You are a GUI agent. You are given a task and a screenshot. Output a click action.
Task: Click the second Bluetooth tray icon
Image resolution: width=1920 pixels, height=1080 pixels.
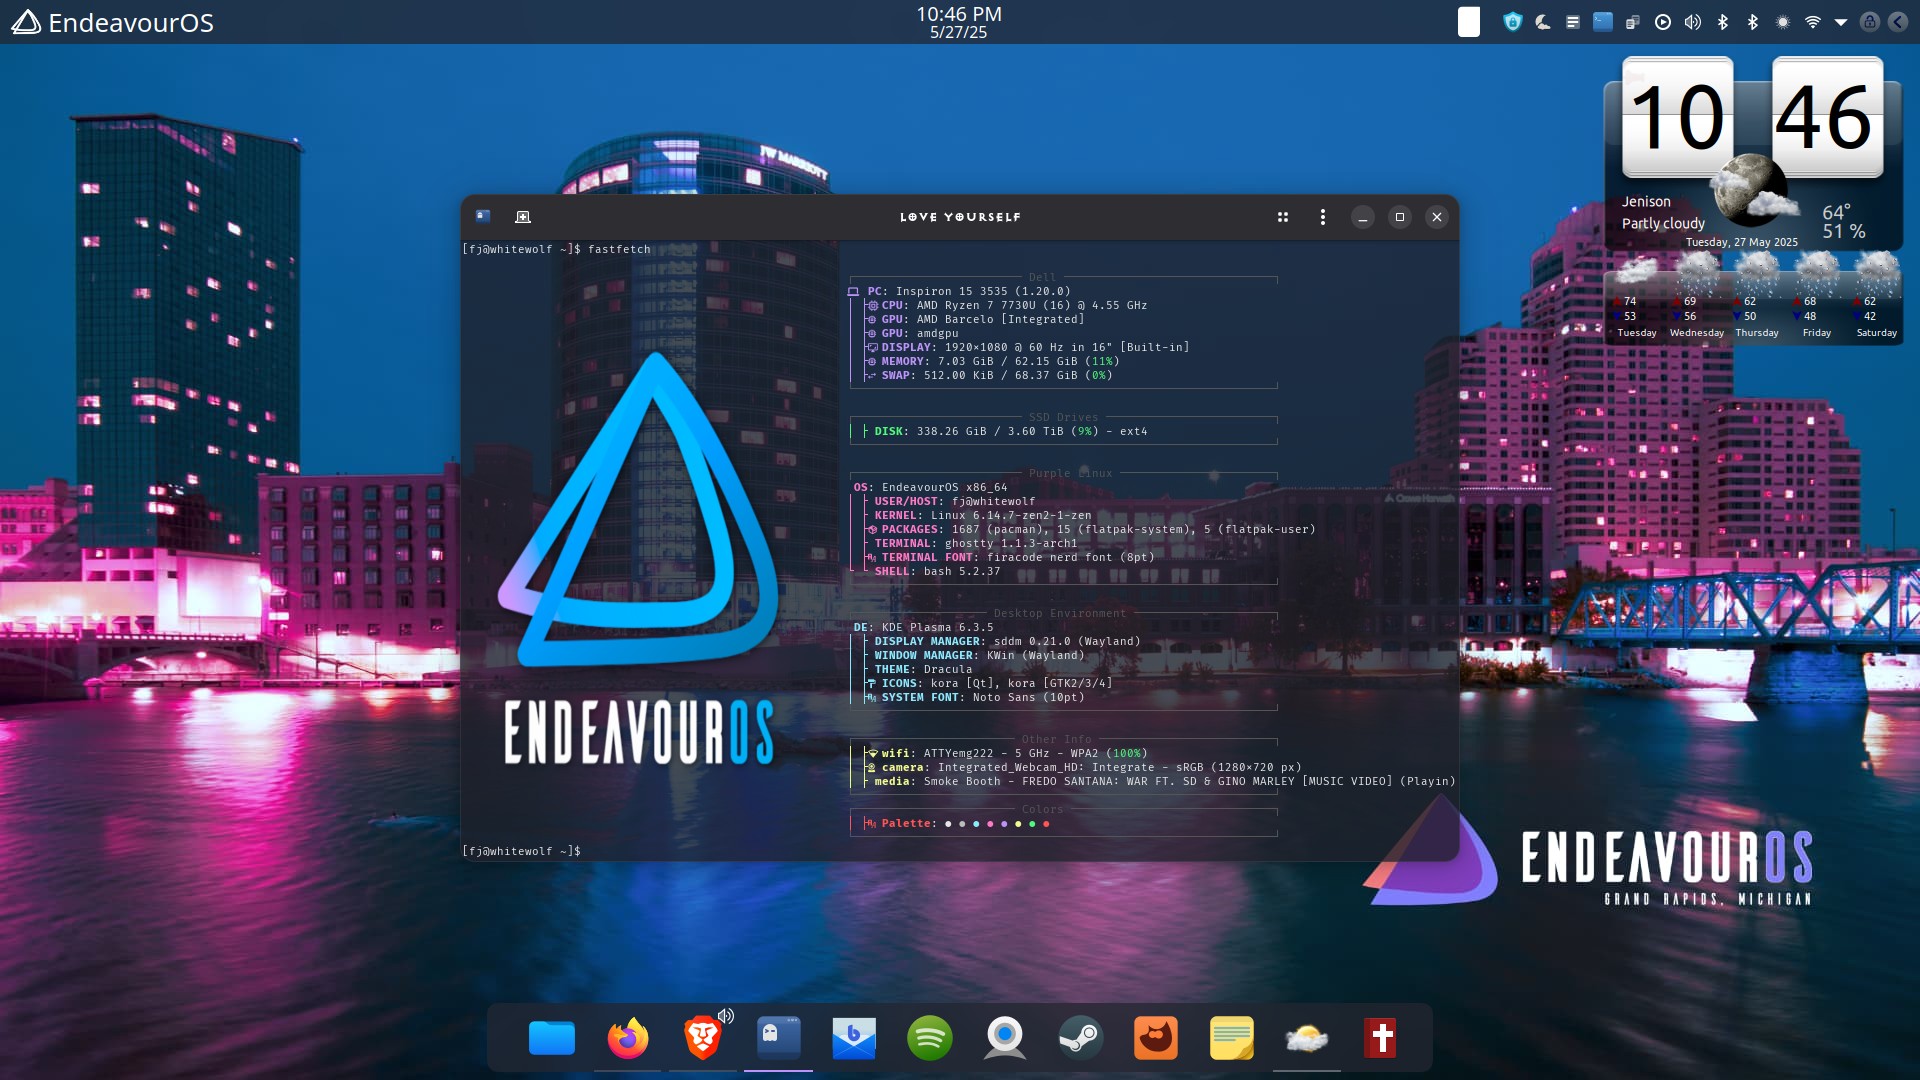(1753, 22)
